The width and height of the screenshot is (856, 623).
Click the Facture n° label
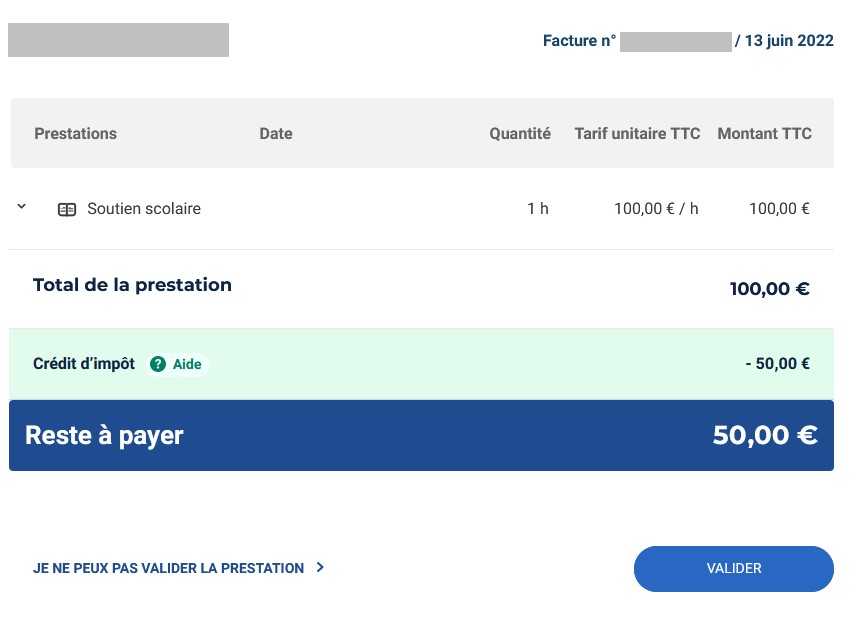[579, 41]
